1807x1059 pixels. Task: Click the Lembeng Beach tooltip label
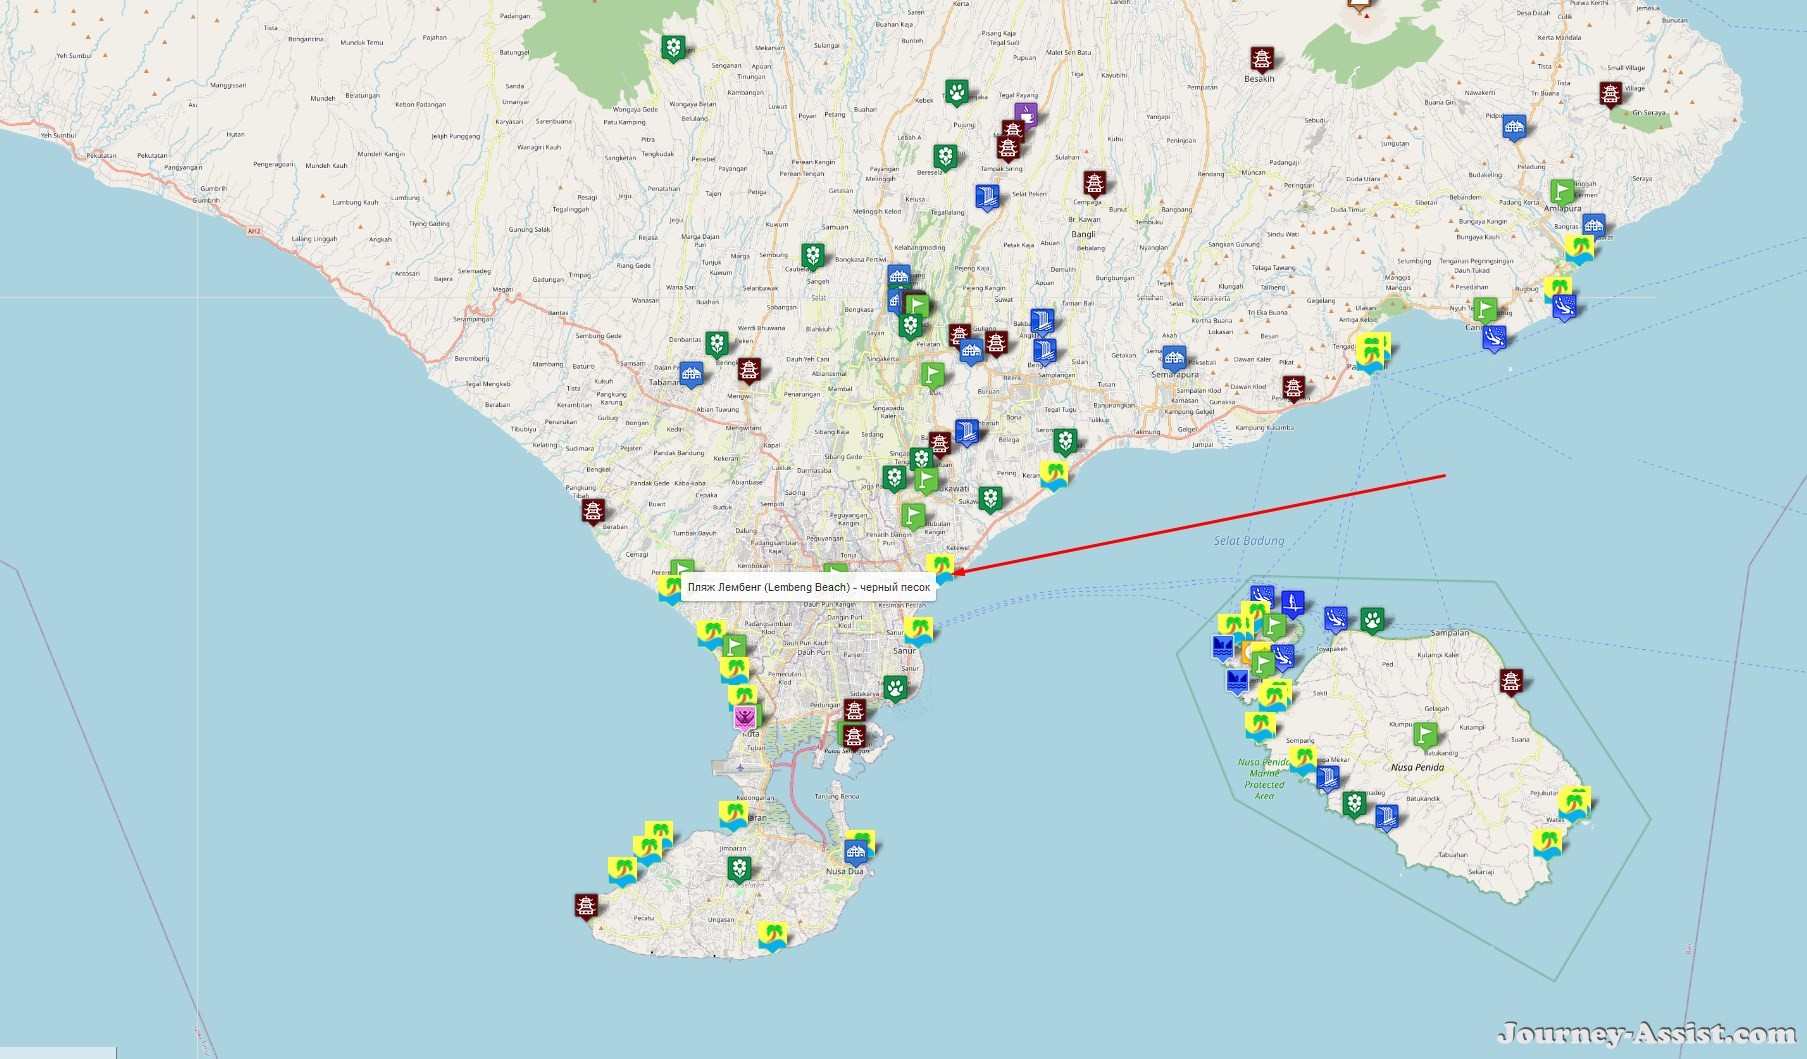(x=809, y=587)
